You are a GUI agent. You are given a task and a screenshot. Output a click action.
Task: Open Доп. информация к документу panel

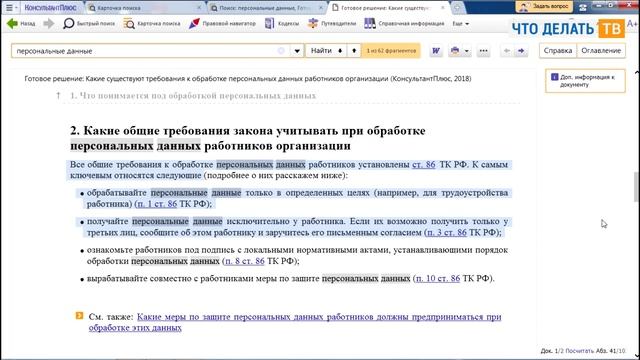pos(585,81)
